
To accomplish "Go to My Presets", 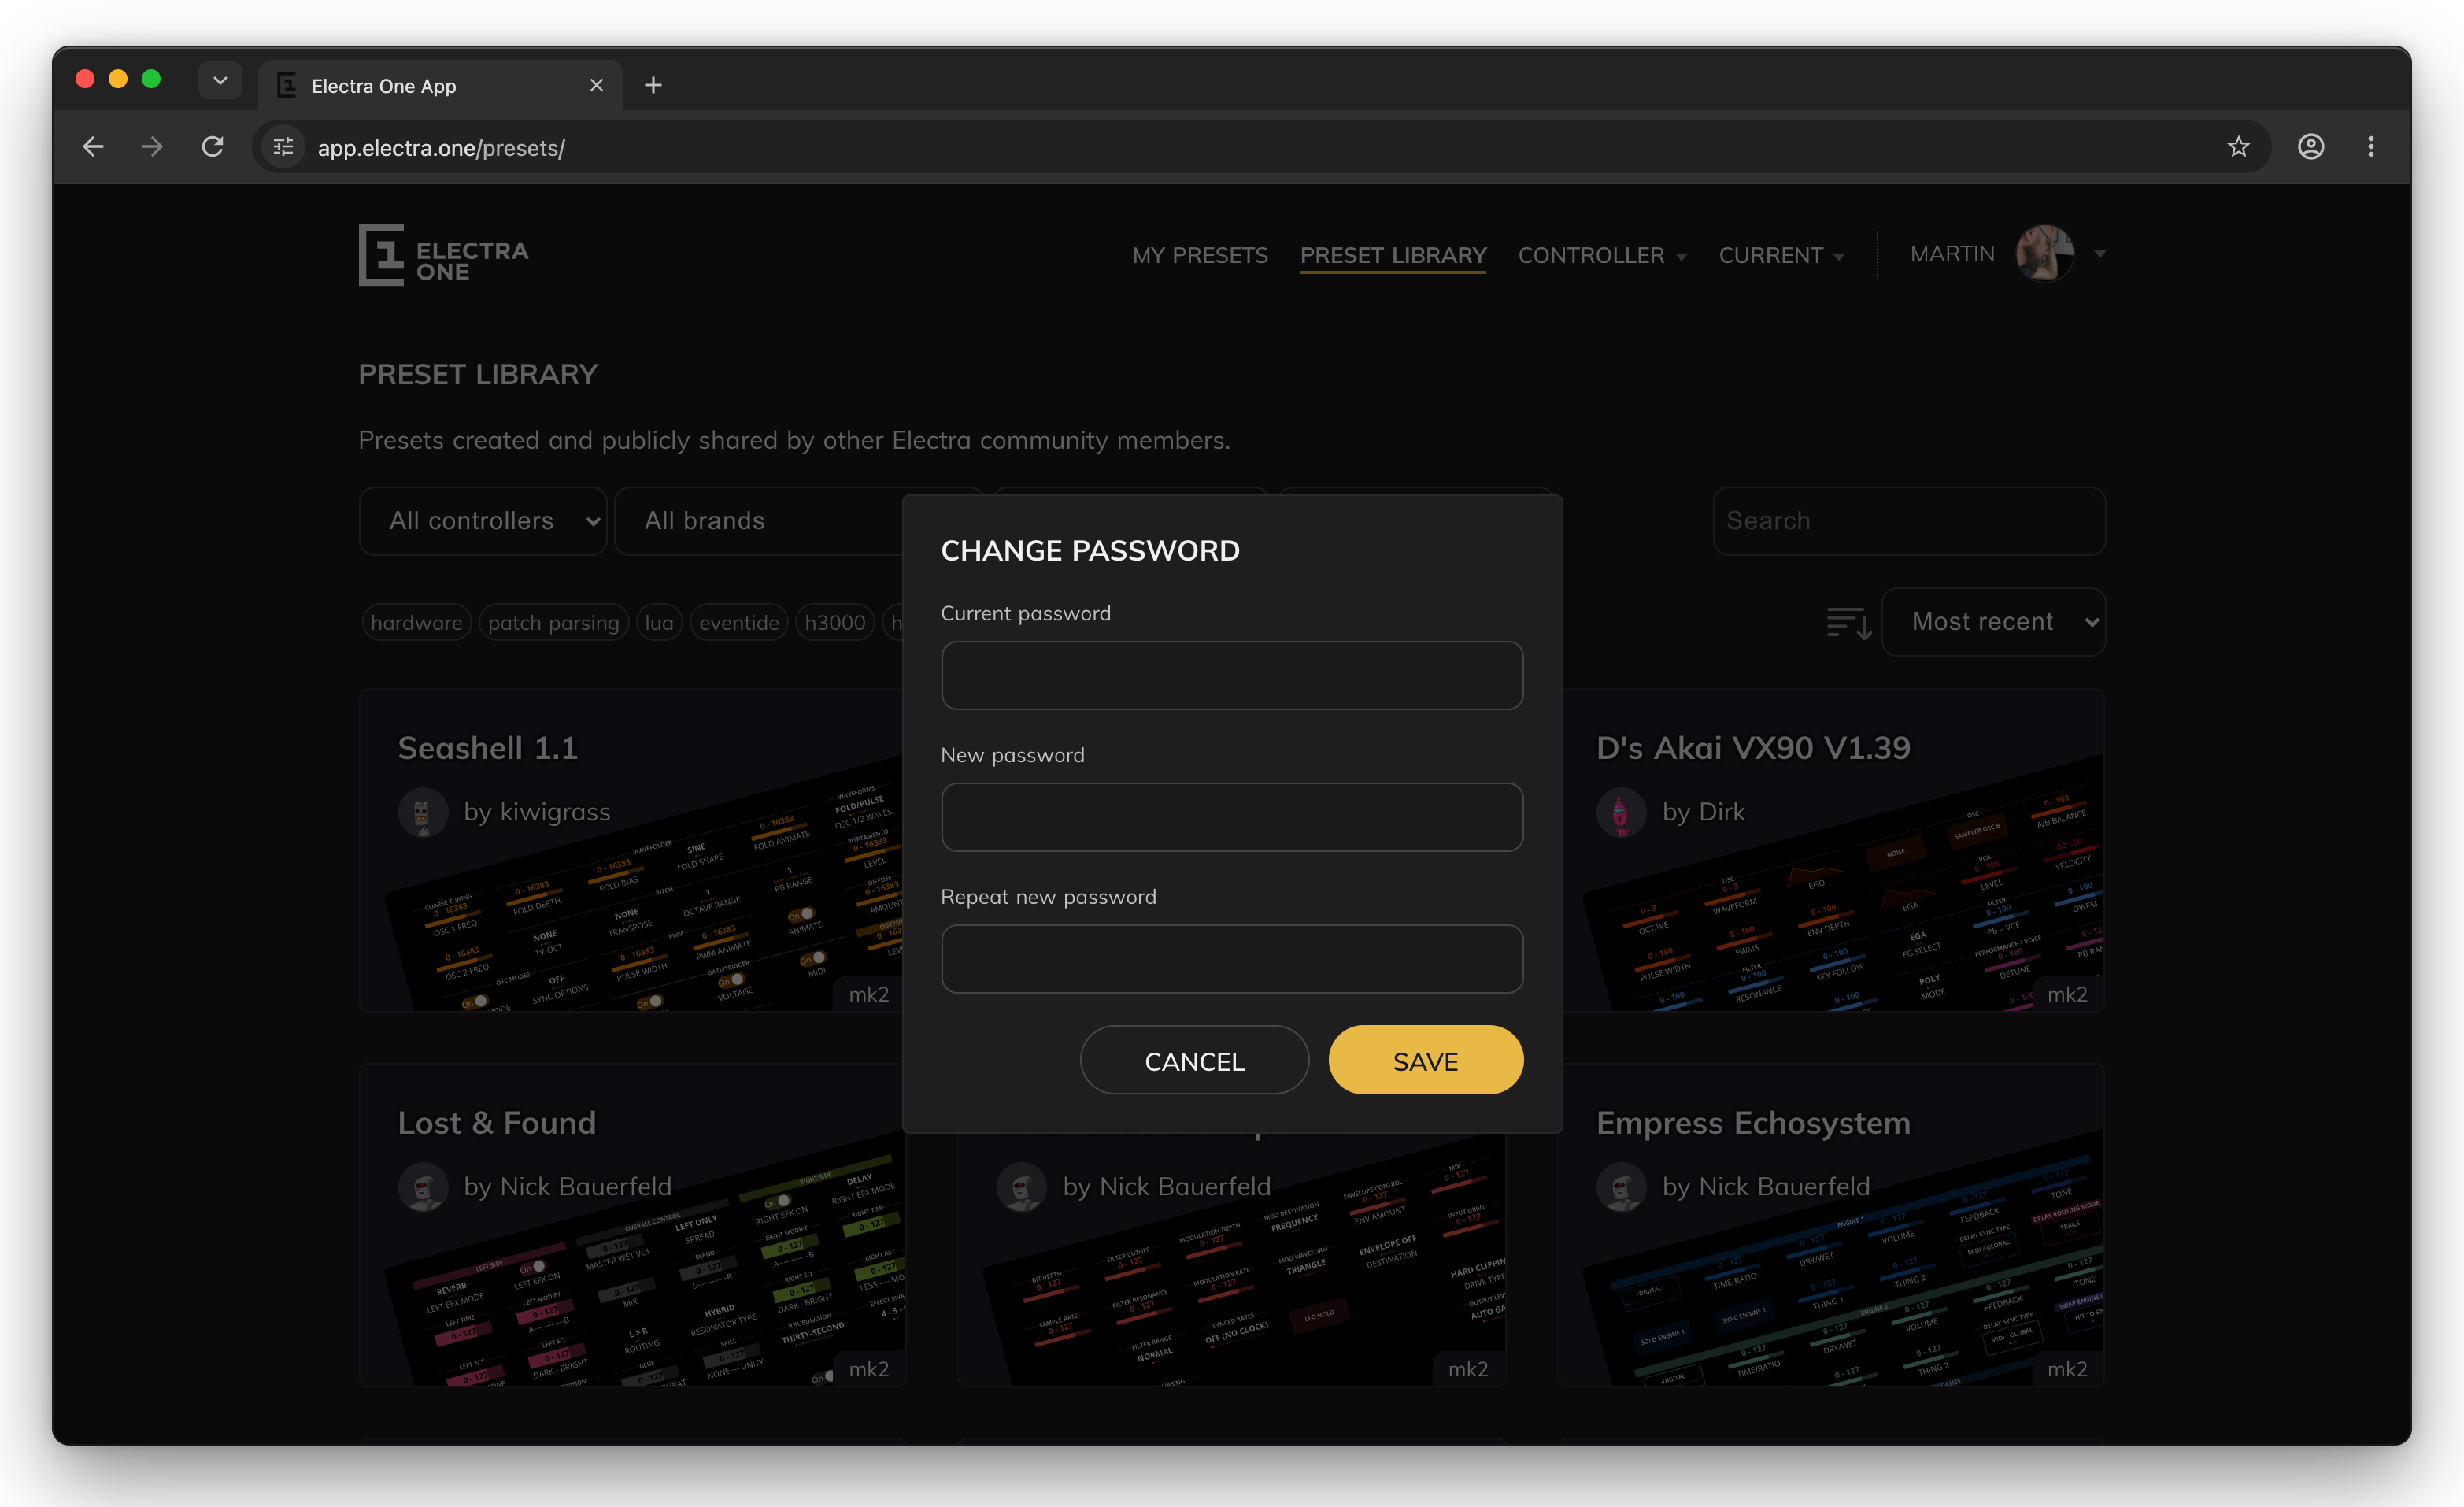I will tap(1200, 255).
